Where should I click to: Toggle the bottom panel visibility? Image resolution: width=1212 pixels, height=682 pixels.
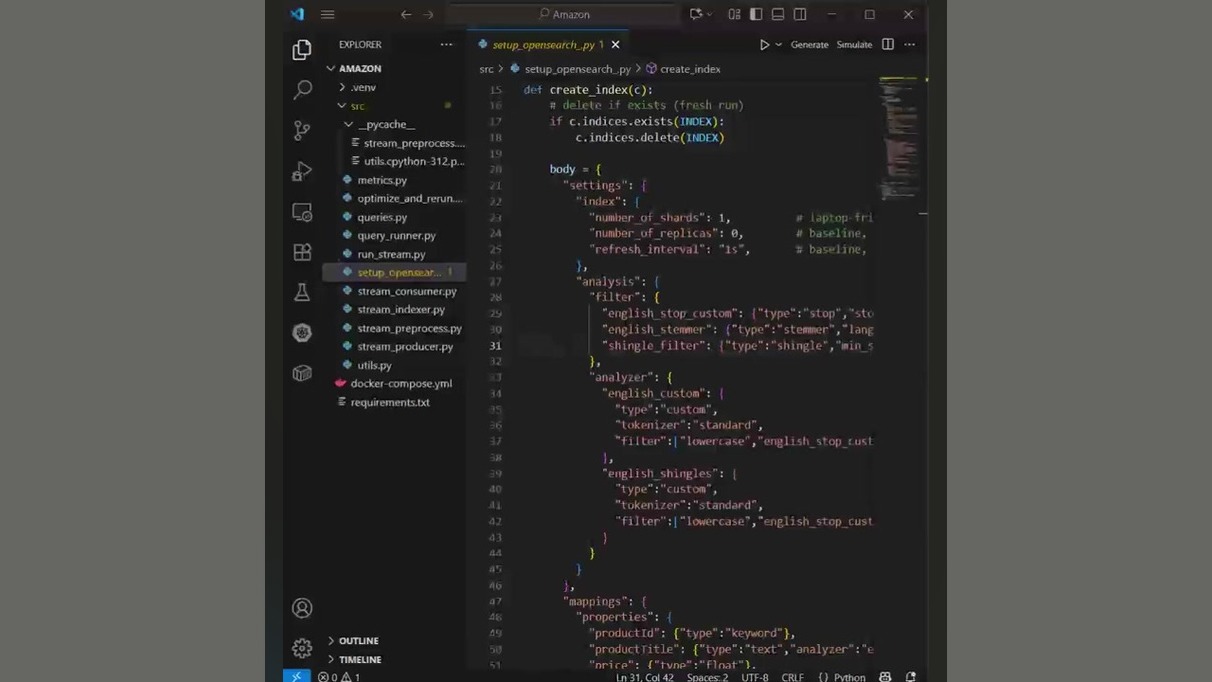click(x=778, y=14)
